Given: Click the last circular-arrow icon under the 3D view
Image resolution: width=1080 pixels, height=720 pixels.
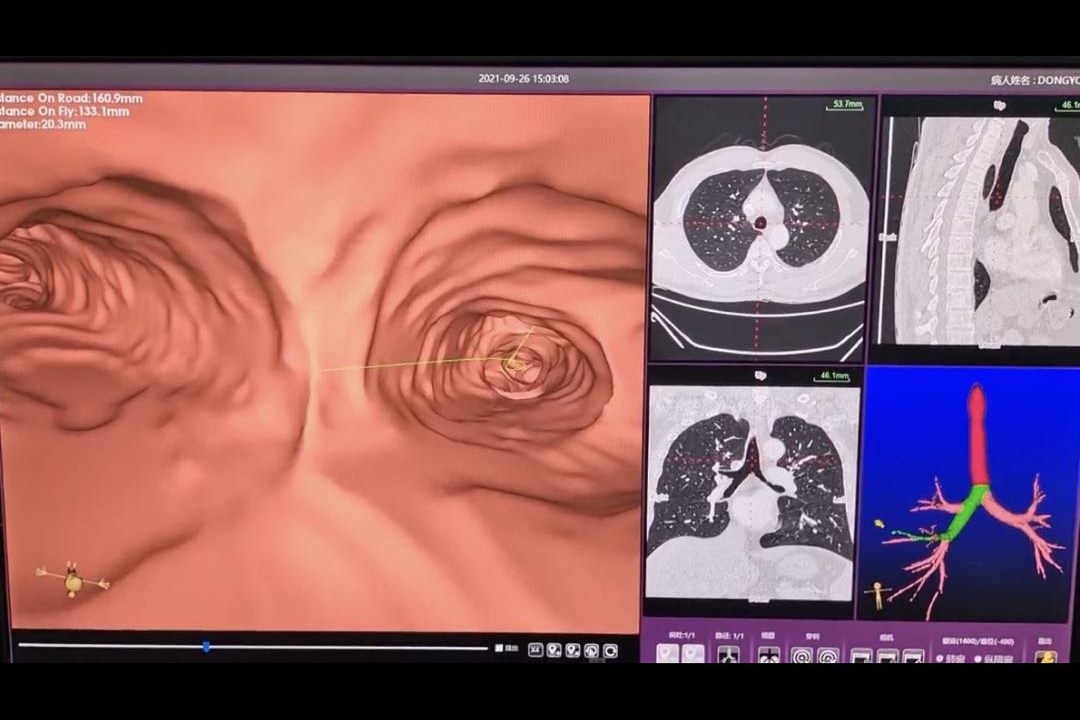Looking at the screenshot, I should click(x=610, y=650).
